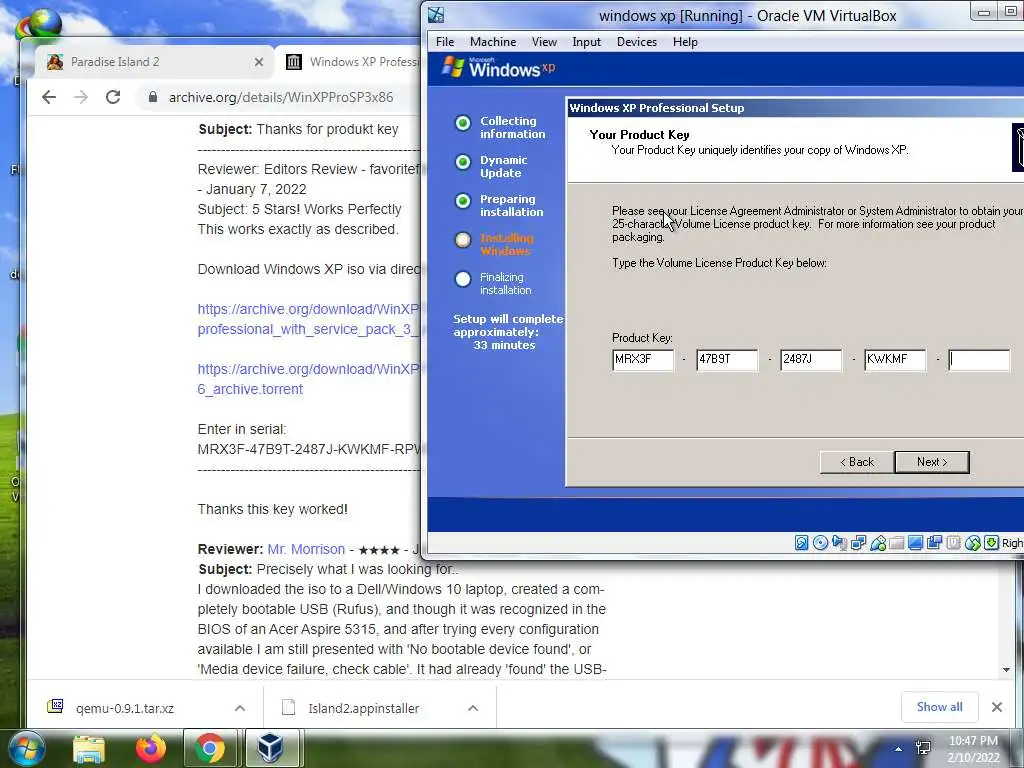
Task: Open the Mr. Morrison reviewer link
Action: point(306,549)
